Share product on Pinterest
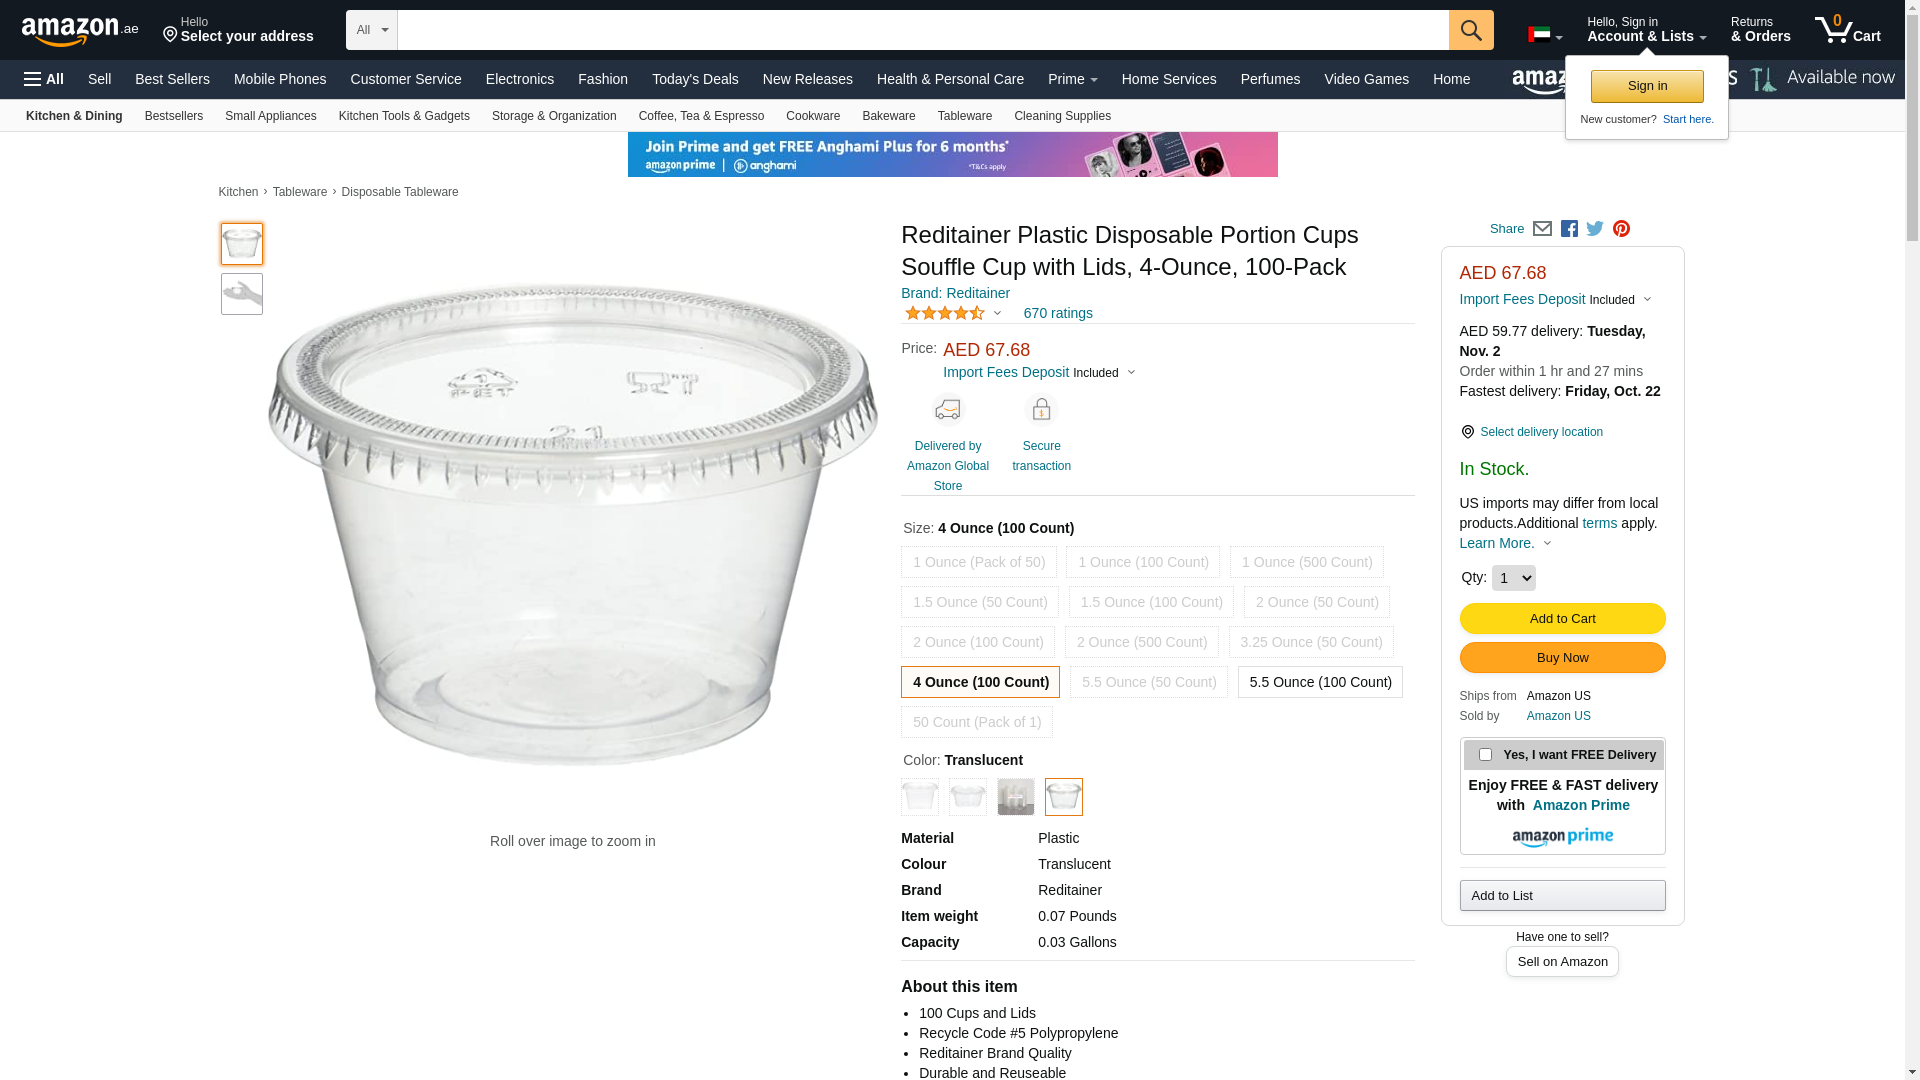 point(1621,229)
